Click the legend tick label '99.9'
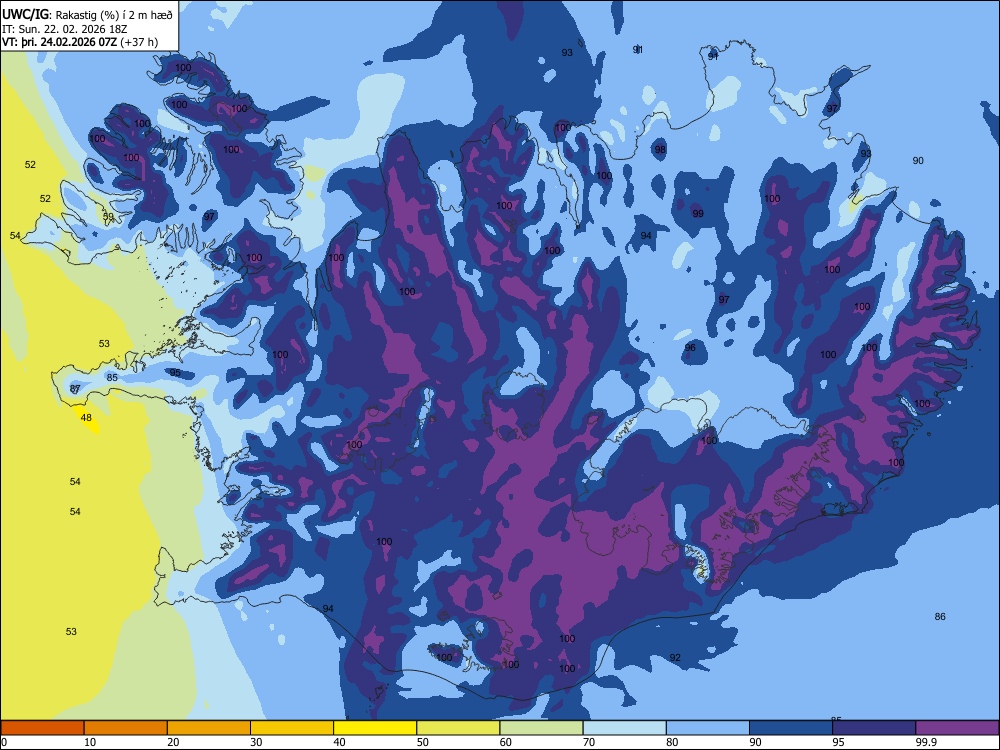Screen dimensions: 1000x750 pyautogui.click(x=926, y=742)
